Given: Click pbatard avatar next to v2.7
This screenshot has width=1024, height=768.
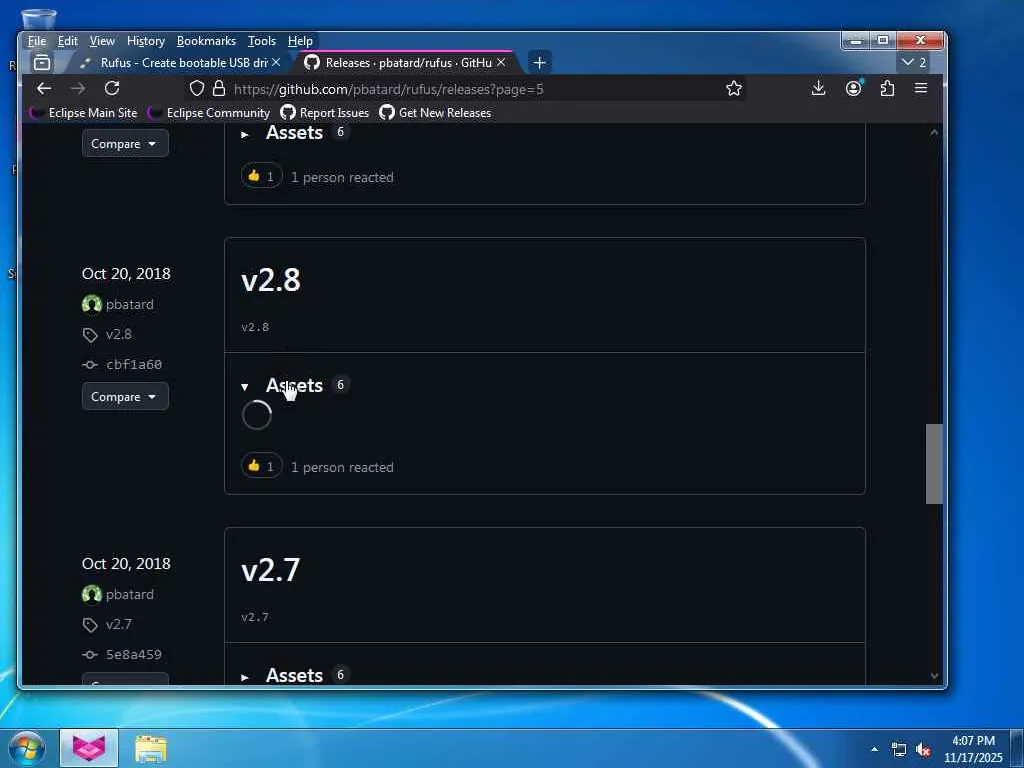Looking at the screenshot, I should coord(92,594).
